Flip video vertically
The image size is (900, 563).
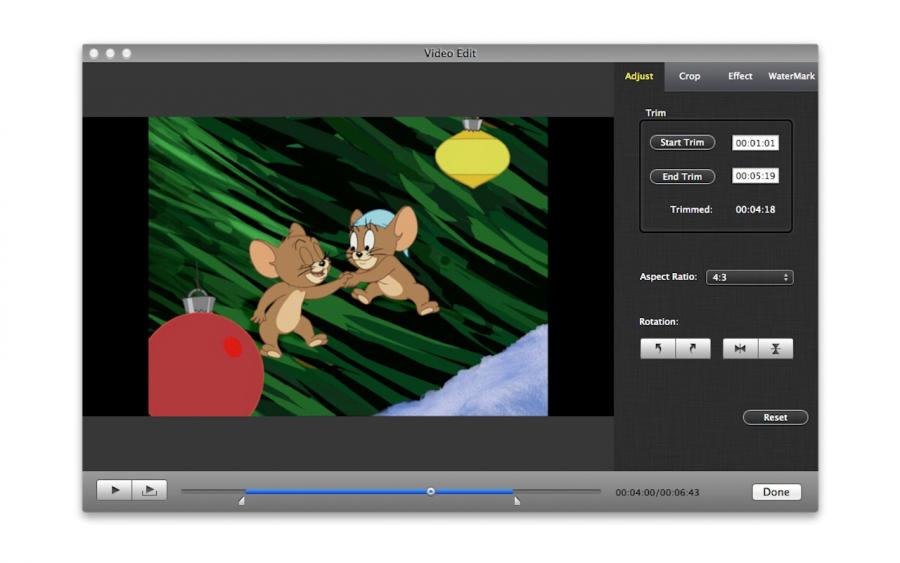pos(775,348)
